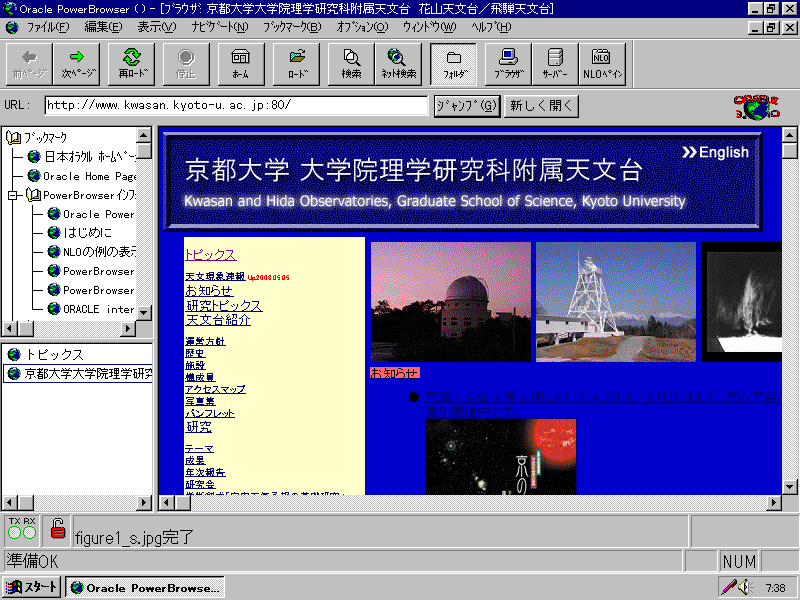Open the ロード toolbar button
This screenshot has height=600, width=800.
[296, 64]
